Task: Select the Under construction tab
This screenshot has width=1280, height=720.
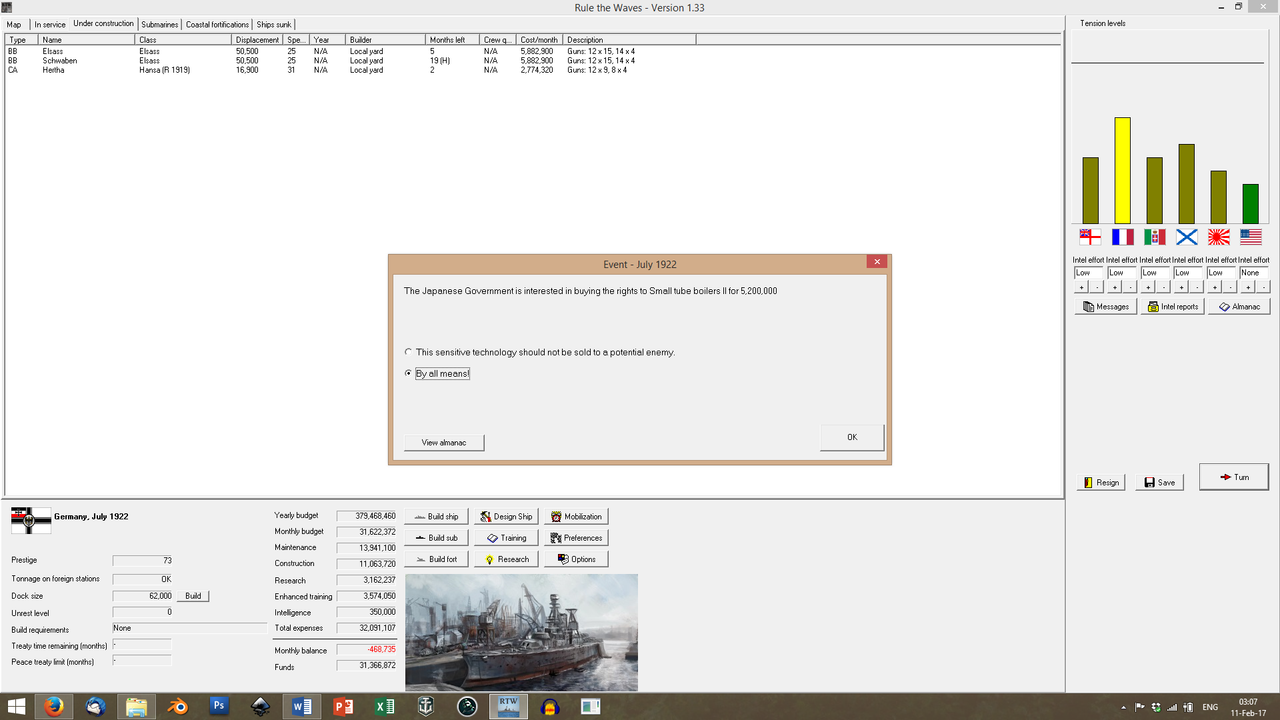Action: tap(103, 23)
